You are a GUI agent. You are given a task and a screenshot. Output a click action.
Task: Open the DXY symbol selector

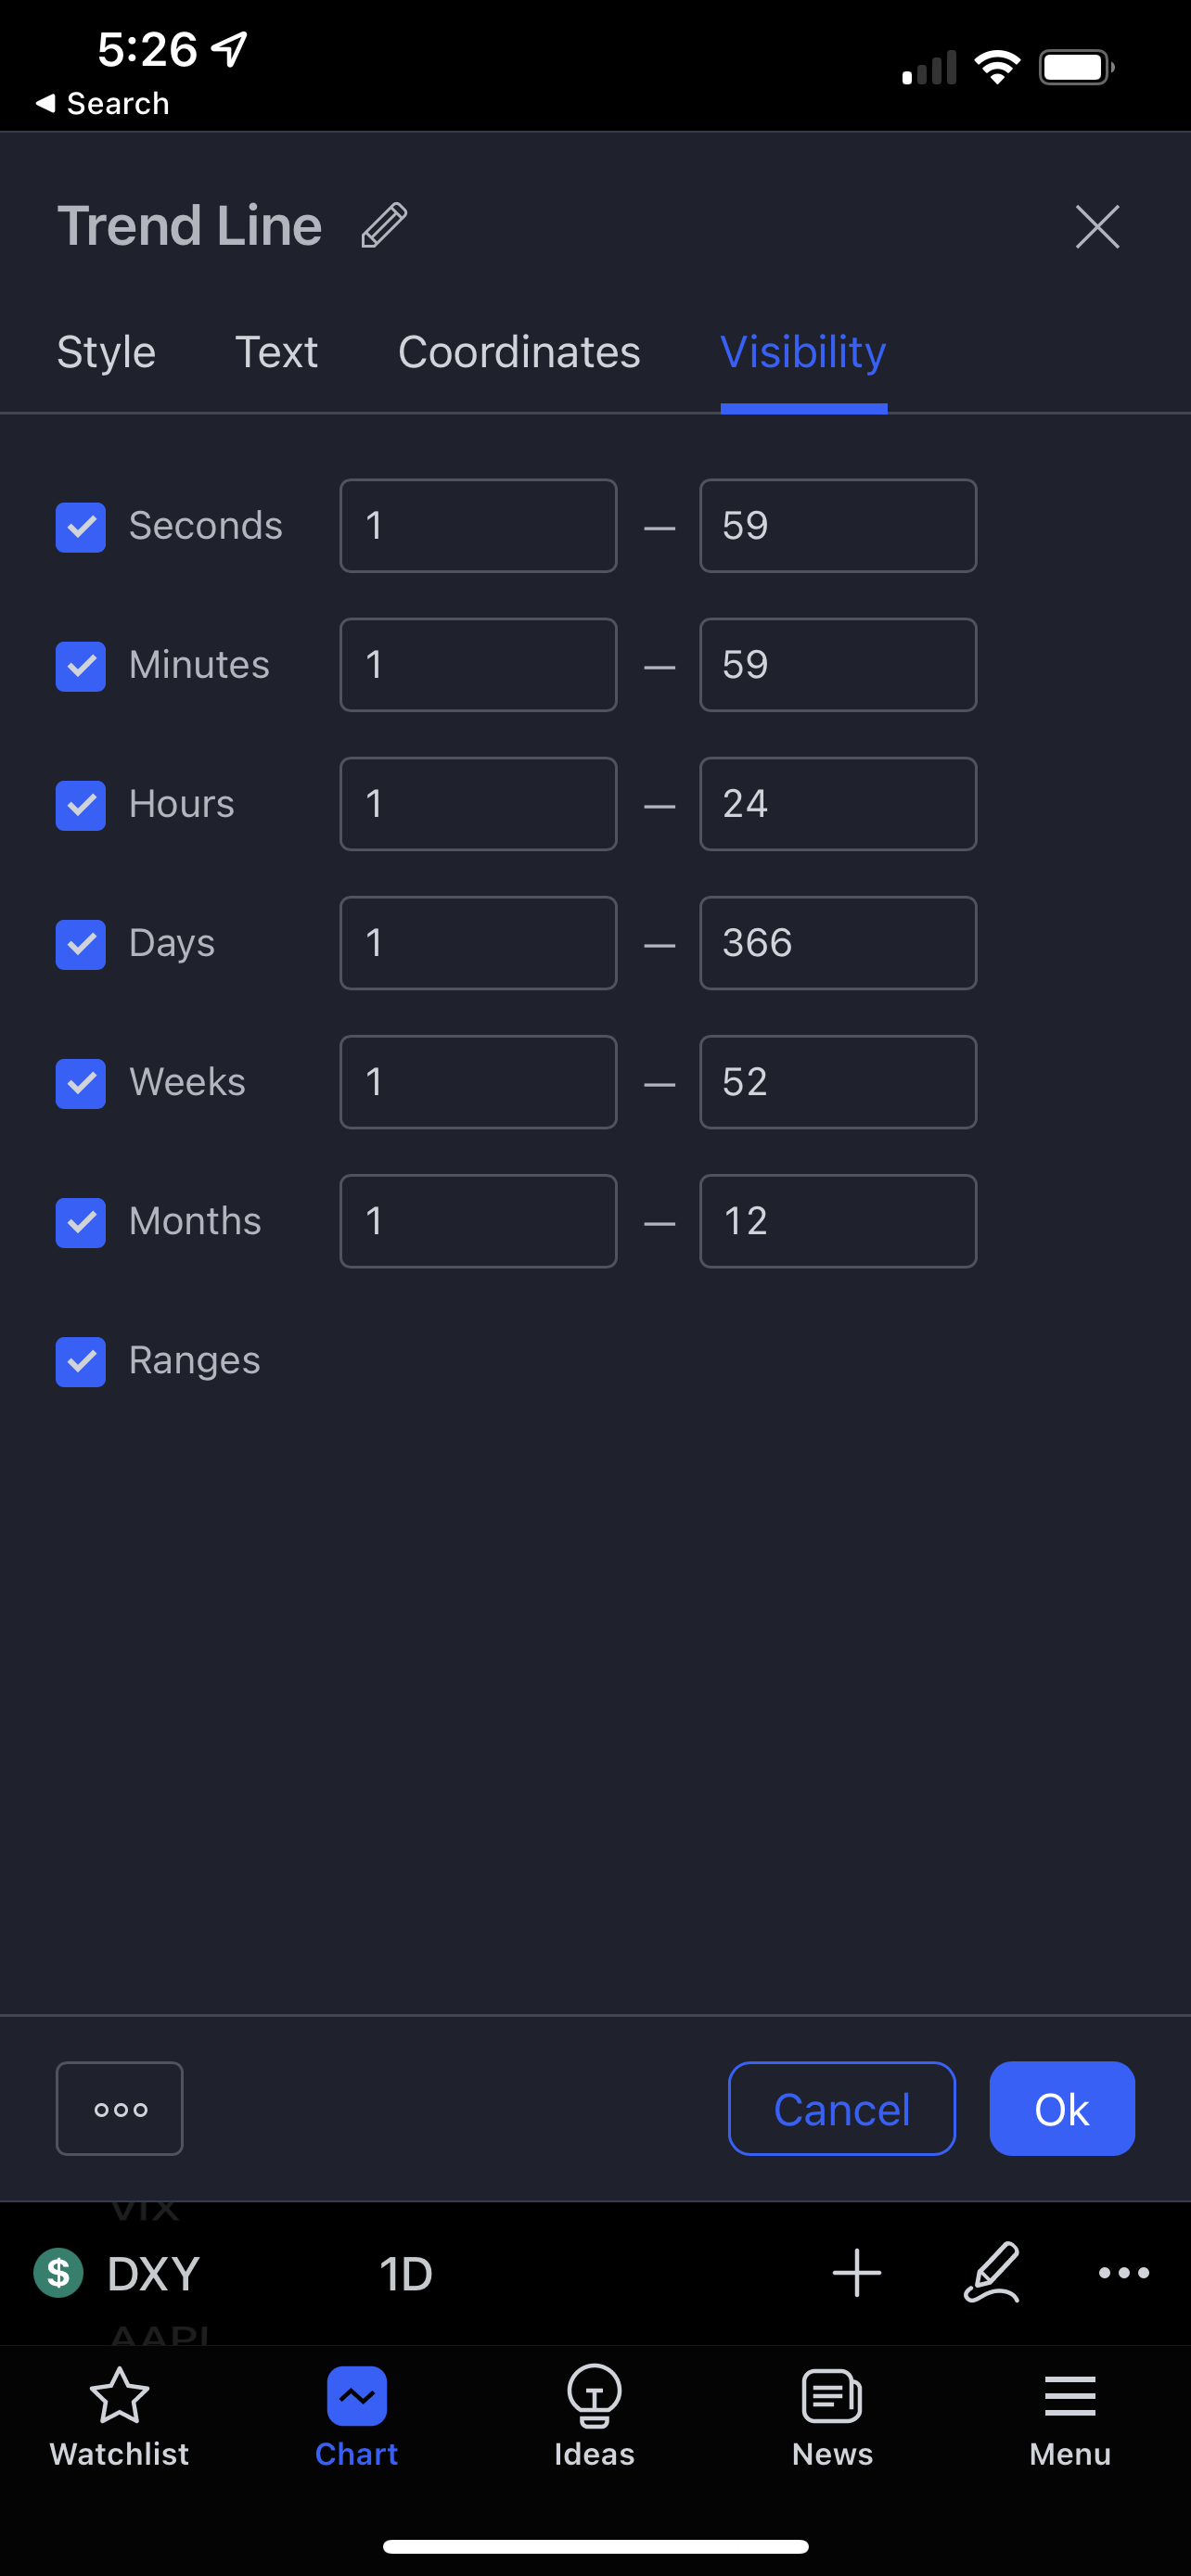click(152, 2275)
